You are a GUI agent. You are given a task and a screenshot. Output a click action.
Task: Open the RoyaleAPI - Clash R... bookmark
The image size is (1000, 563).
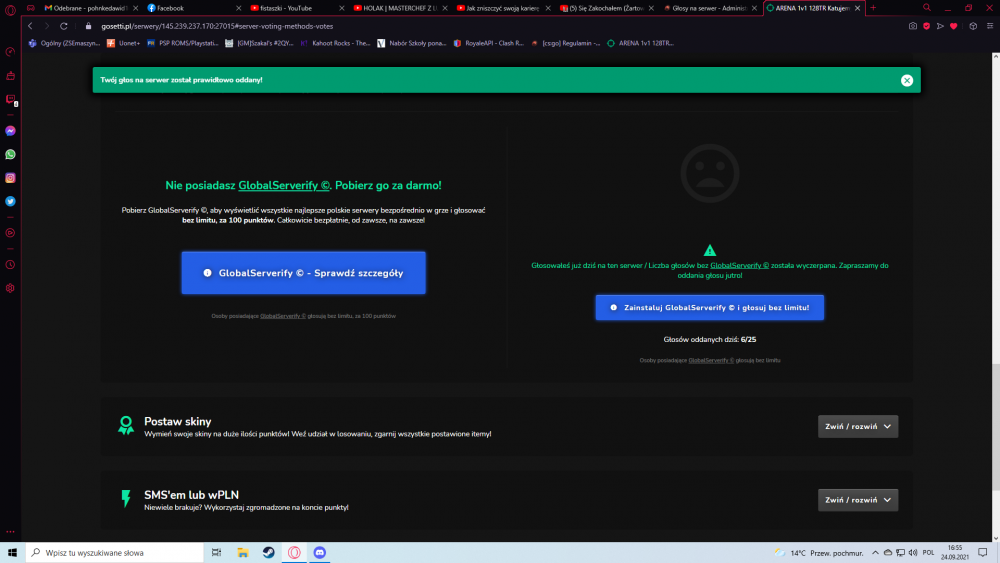point(489,43)
